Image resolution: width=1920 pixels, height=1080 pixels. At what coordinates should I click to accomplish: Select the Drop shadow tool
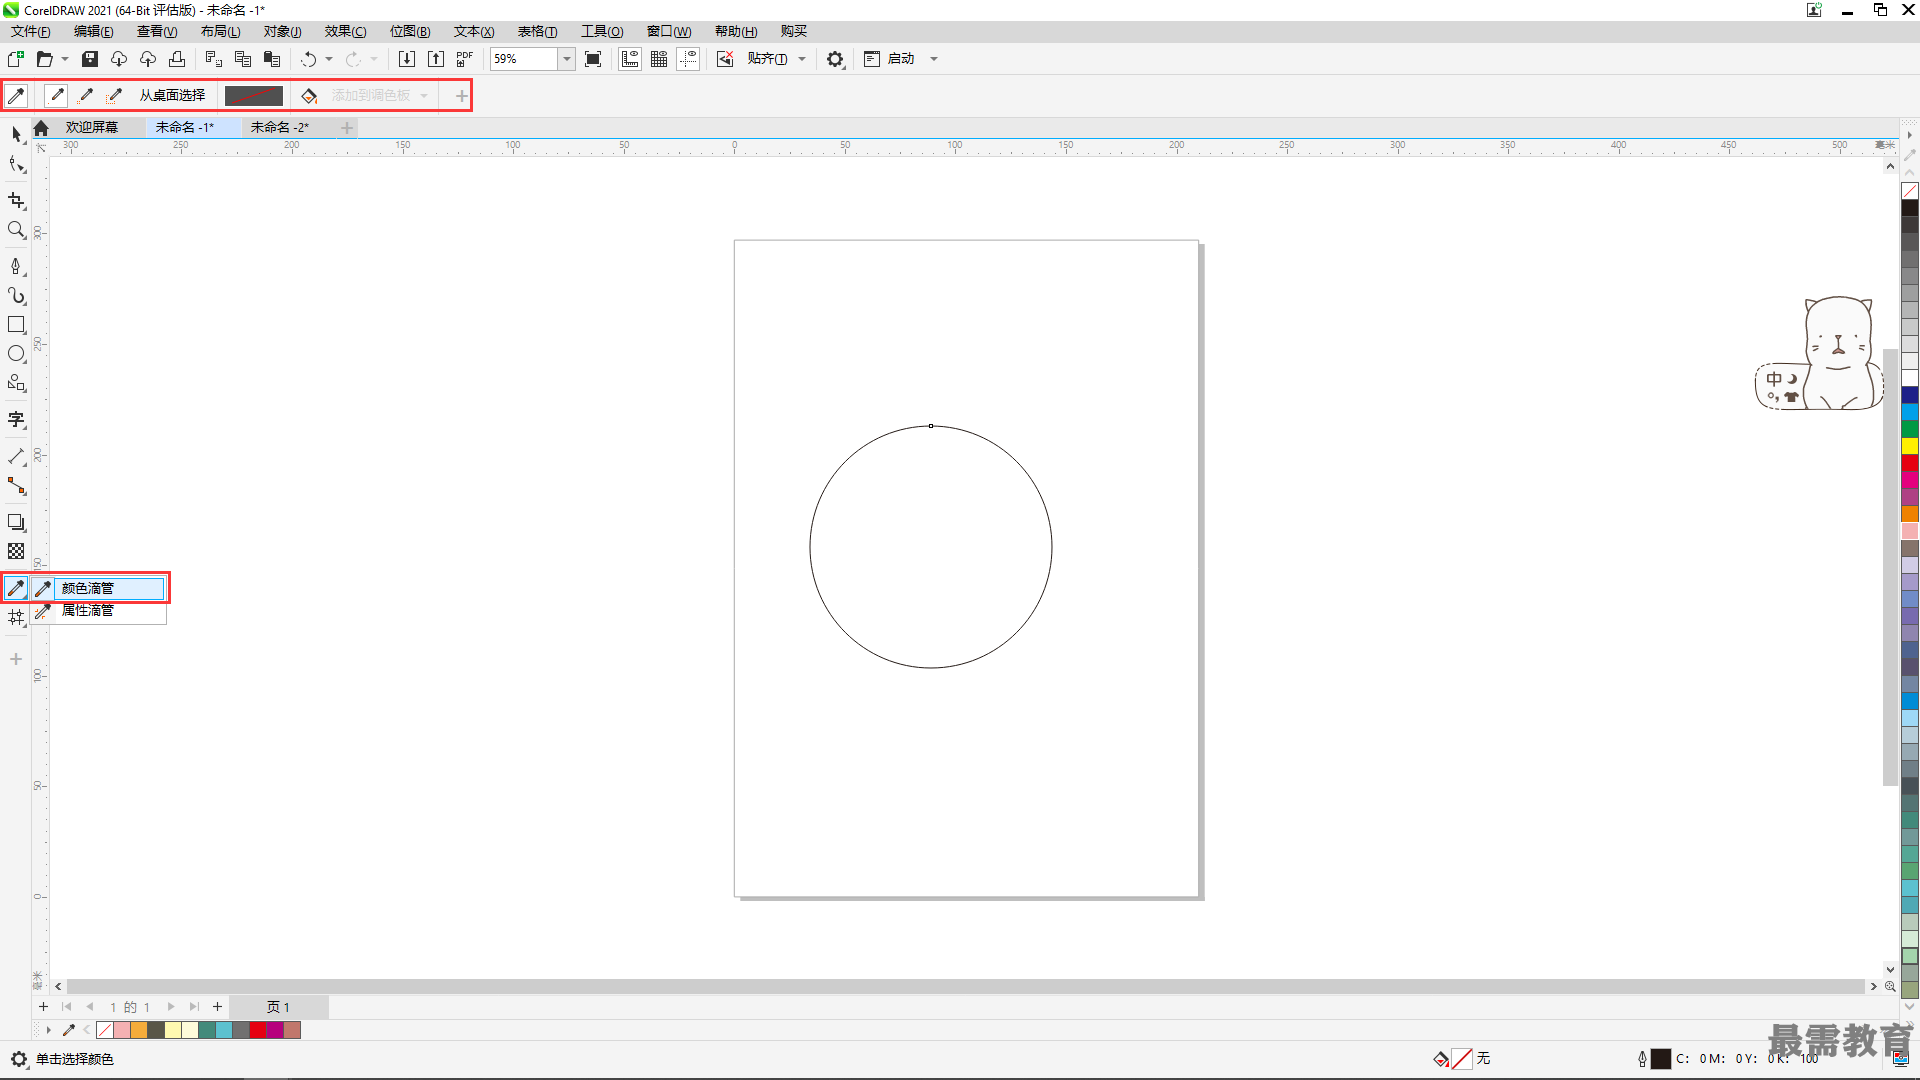point(16,522)
